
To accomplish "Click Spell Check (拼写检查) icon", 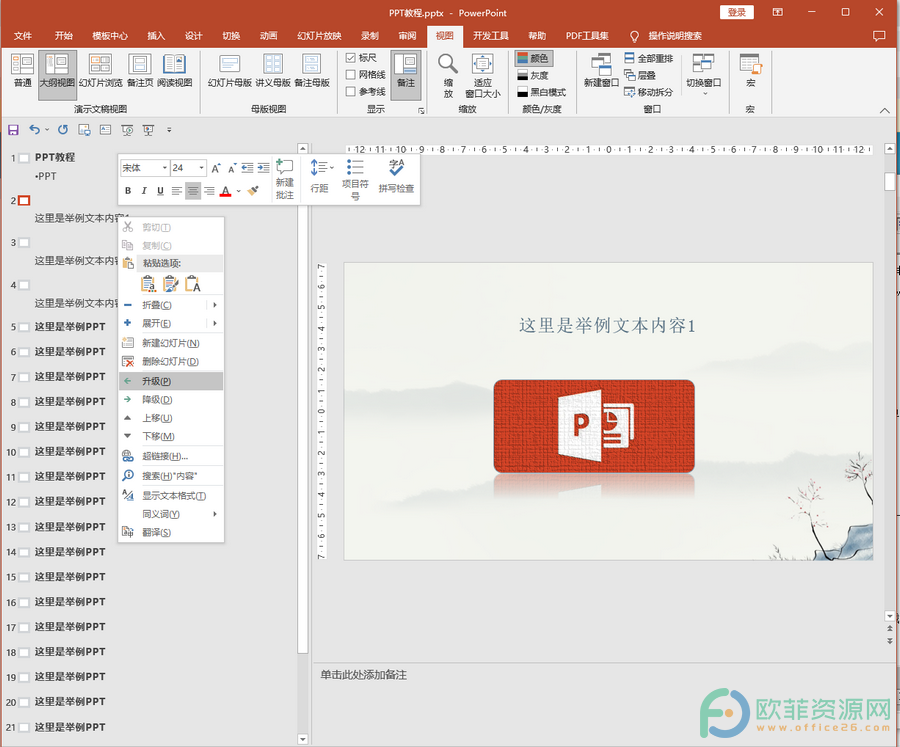I will [396, 176].
